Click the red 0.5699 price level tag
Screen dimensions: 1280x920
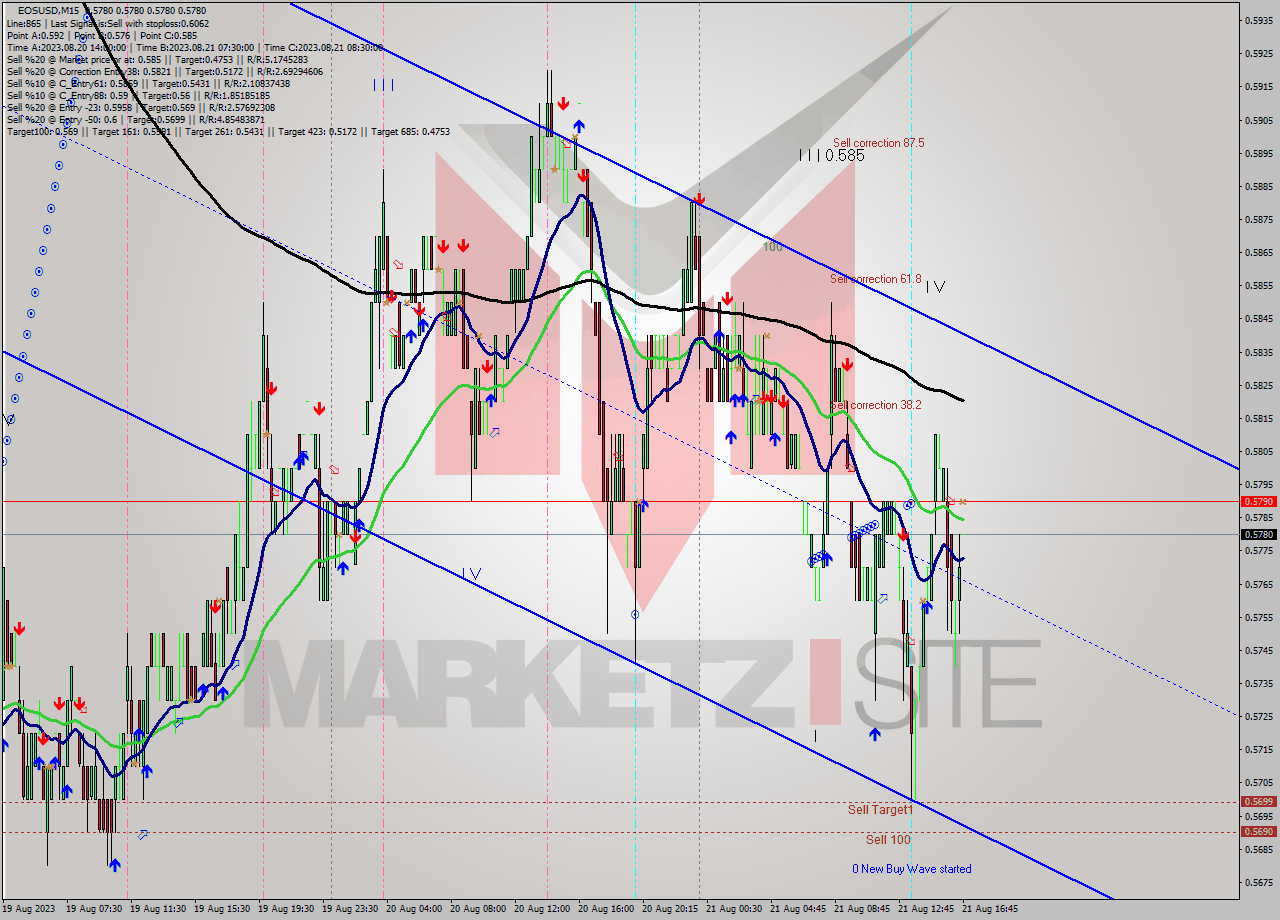tap(1257, 801)
